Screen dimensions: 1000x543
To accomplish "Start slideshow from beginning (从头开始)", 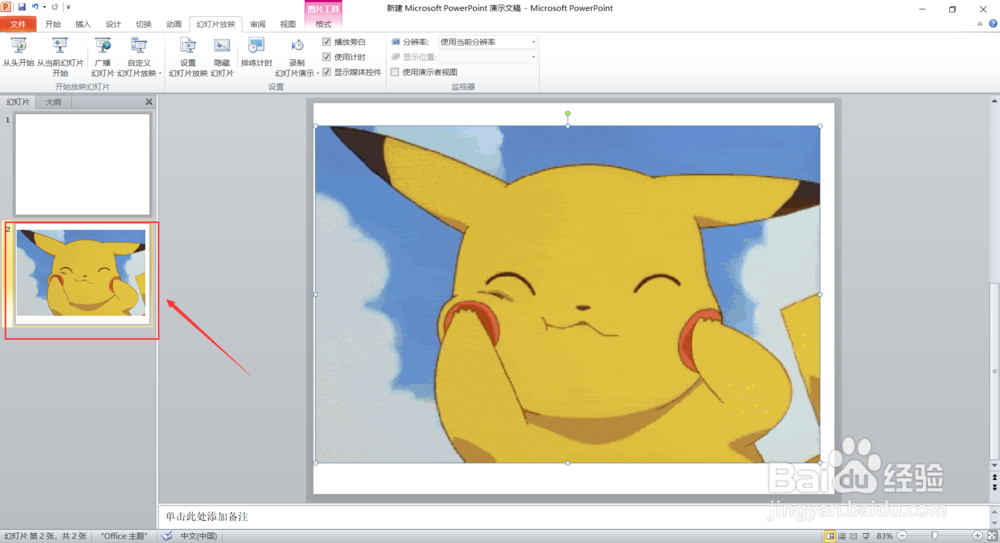I will tap(18, 52).
